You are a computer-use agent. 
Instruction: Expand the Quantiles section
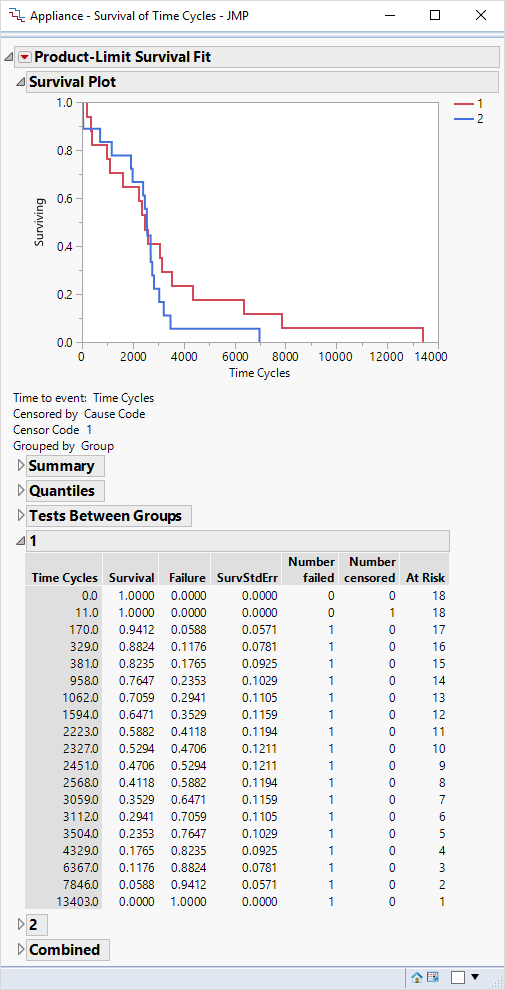[21, 491]
